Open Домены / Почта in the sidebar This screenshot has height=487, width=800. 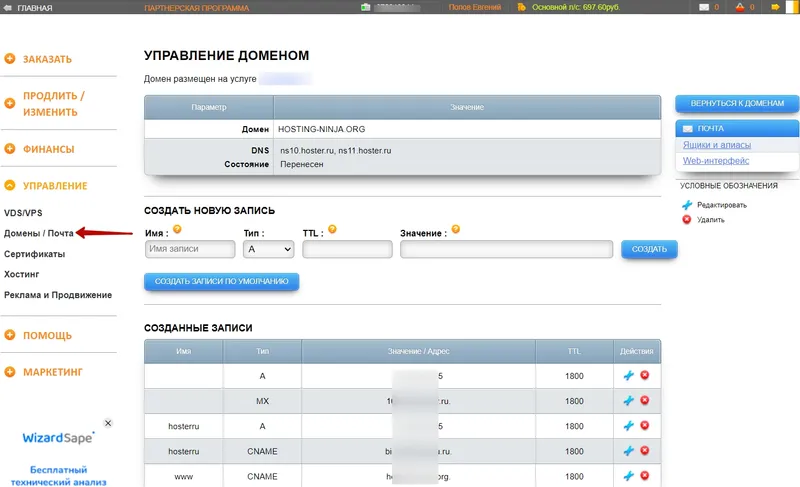[39, 233]
